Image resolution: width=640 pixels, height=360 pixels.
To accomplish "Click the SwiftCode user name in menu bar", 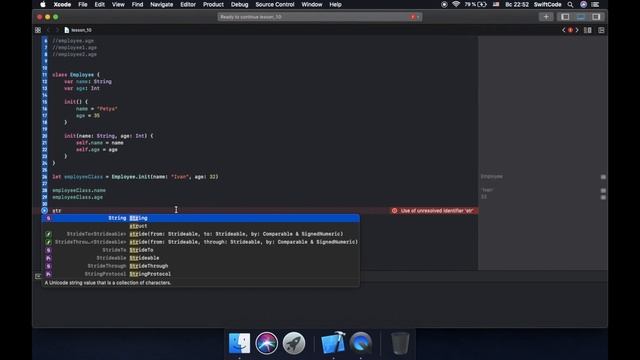I will tap(547, 4).
